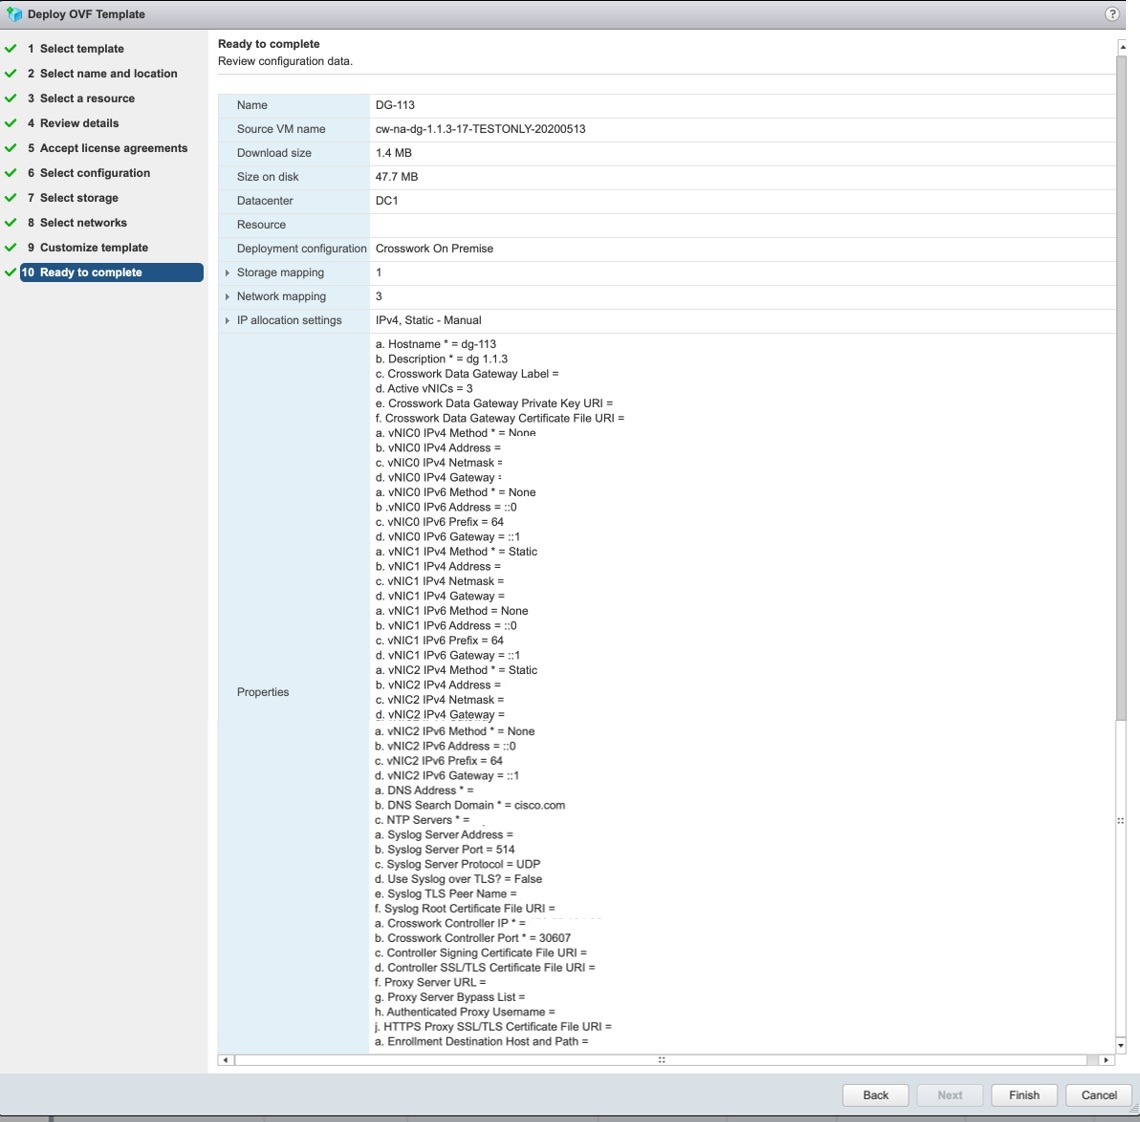1140x1122 pixels.
Task: Click green checkmark beside Select template
Action: [x=10, y=49]
